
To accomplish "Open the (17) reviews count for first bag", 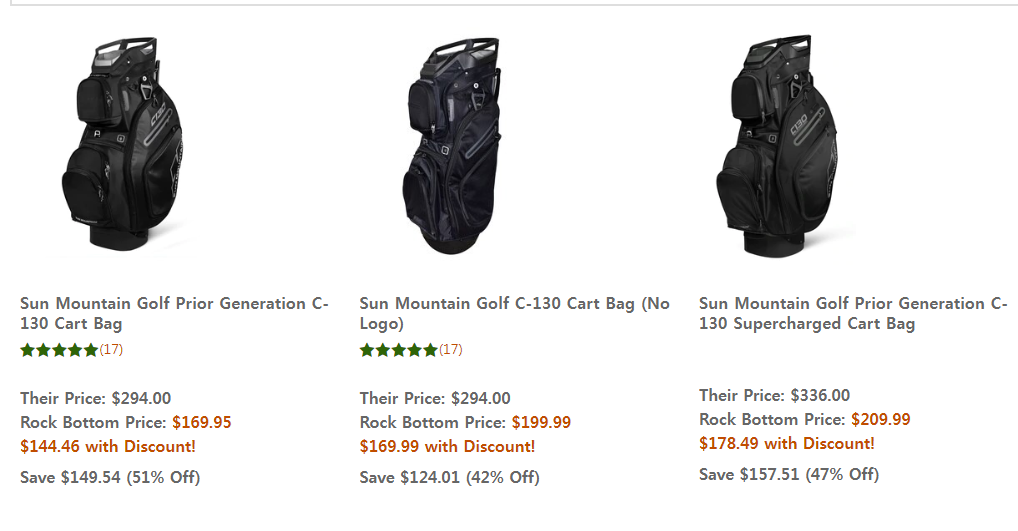I will 111,350.
